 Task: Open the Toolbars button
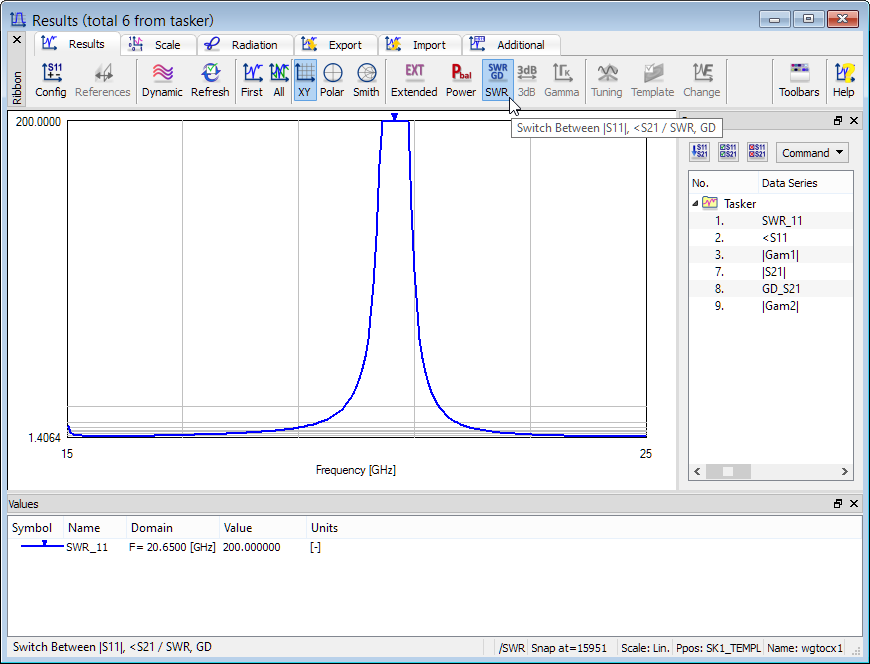tap(799, 80)
